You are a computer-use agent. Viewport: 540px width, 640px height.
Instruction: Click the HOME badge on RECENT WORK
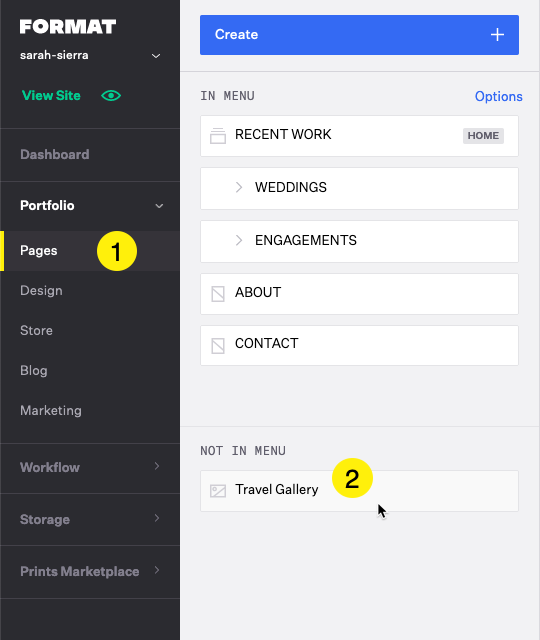(x=483, y=136)
